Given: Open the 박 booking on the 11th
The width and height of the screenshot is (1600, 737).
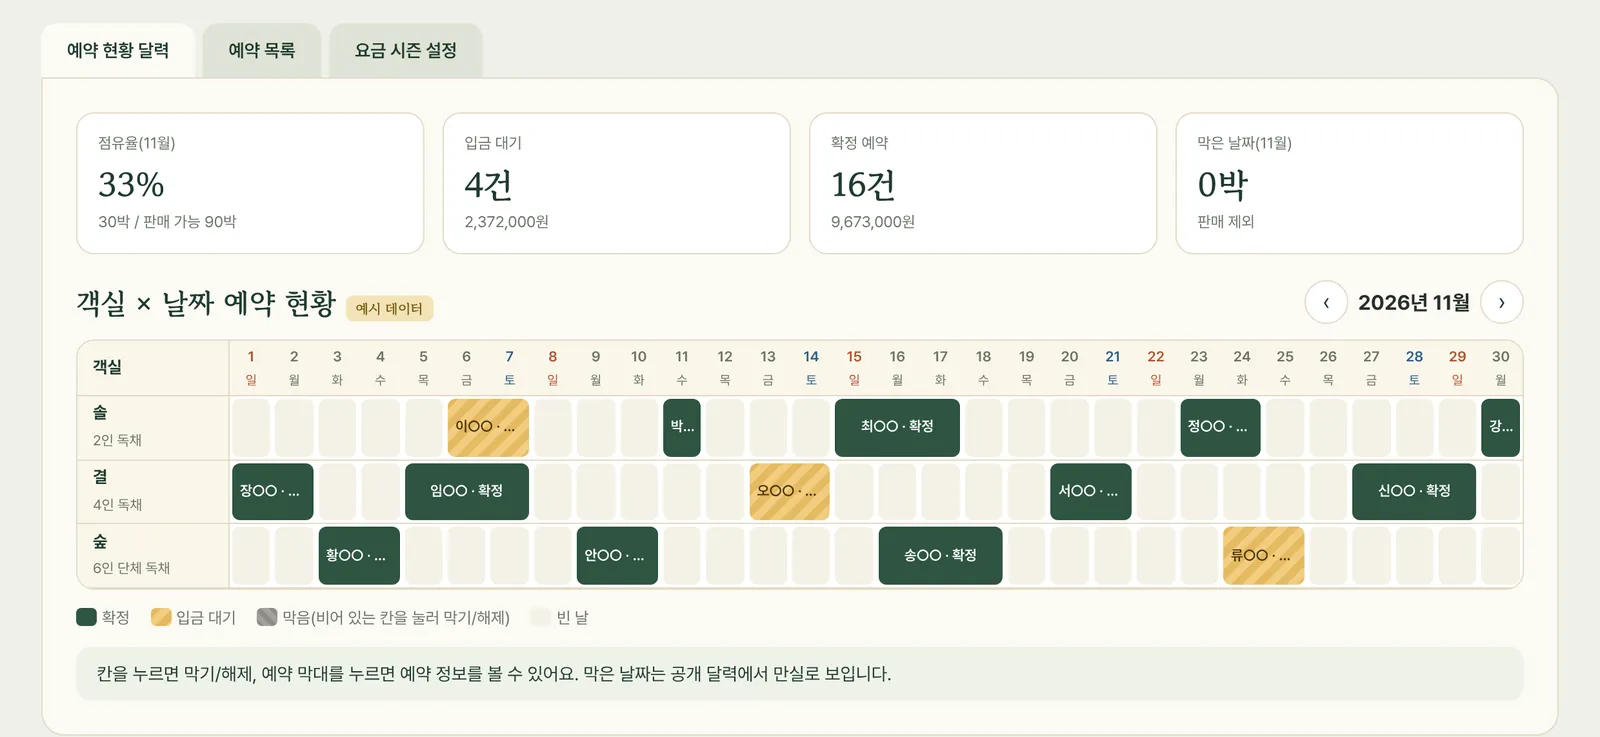Looking at the screenshot, I should pos(682,428).
